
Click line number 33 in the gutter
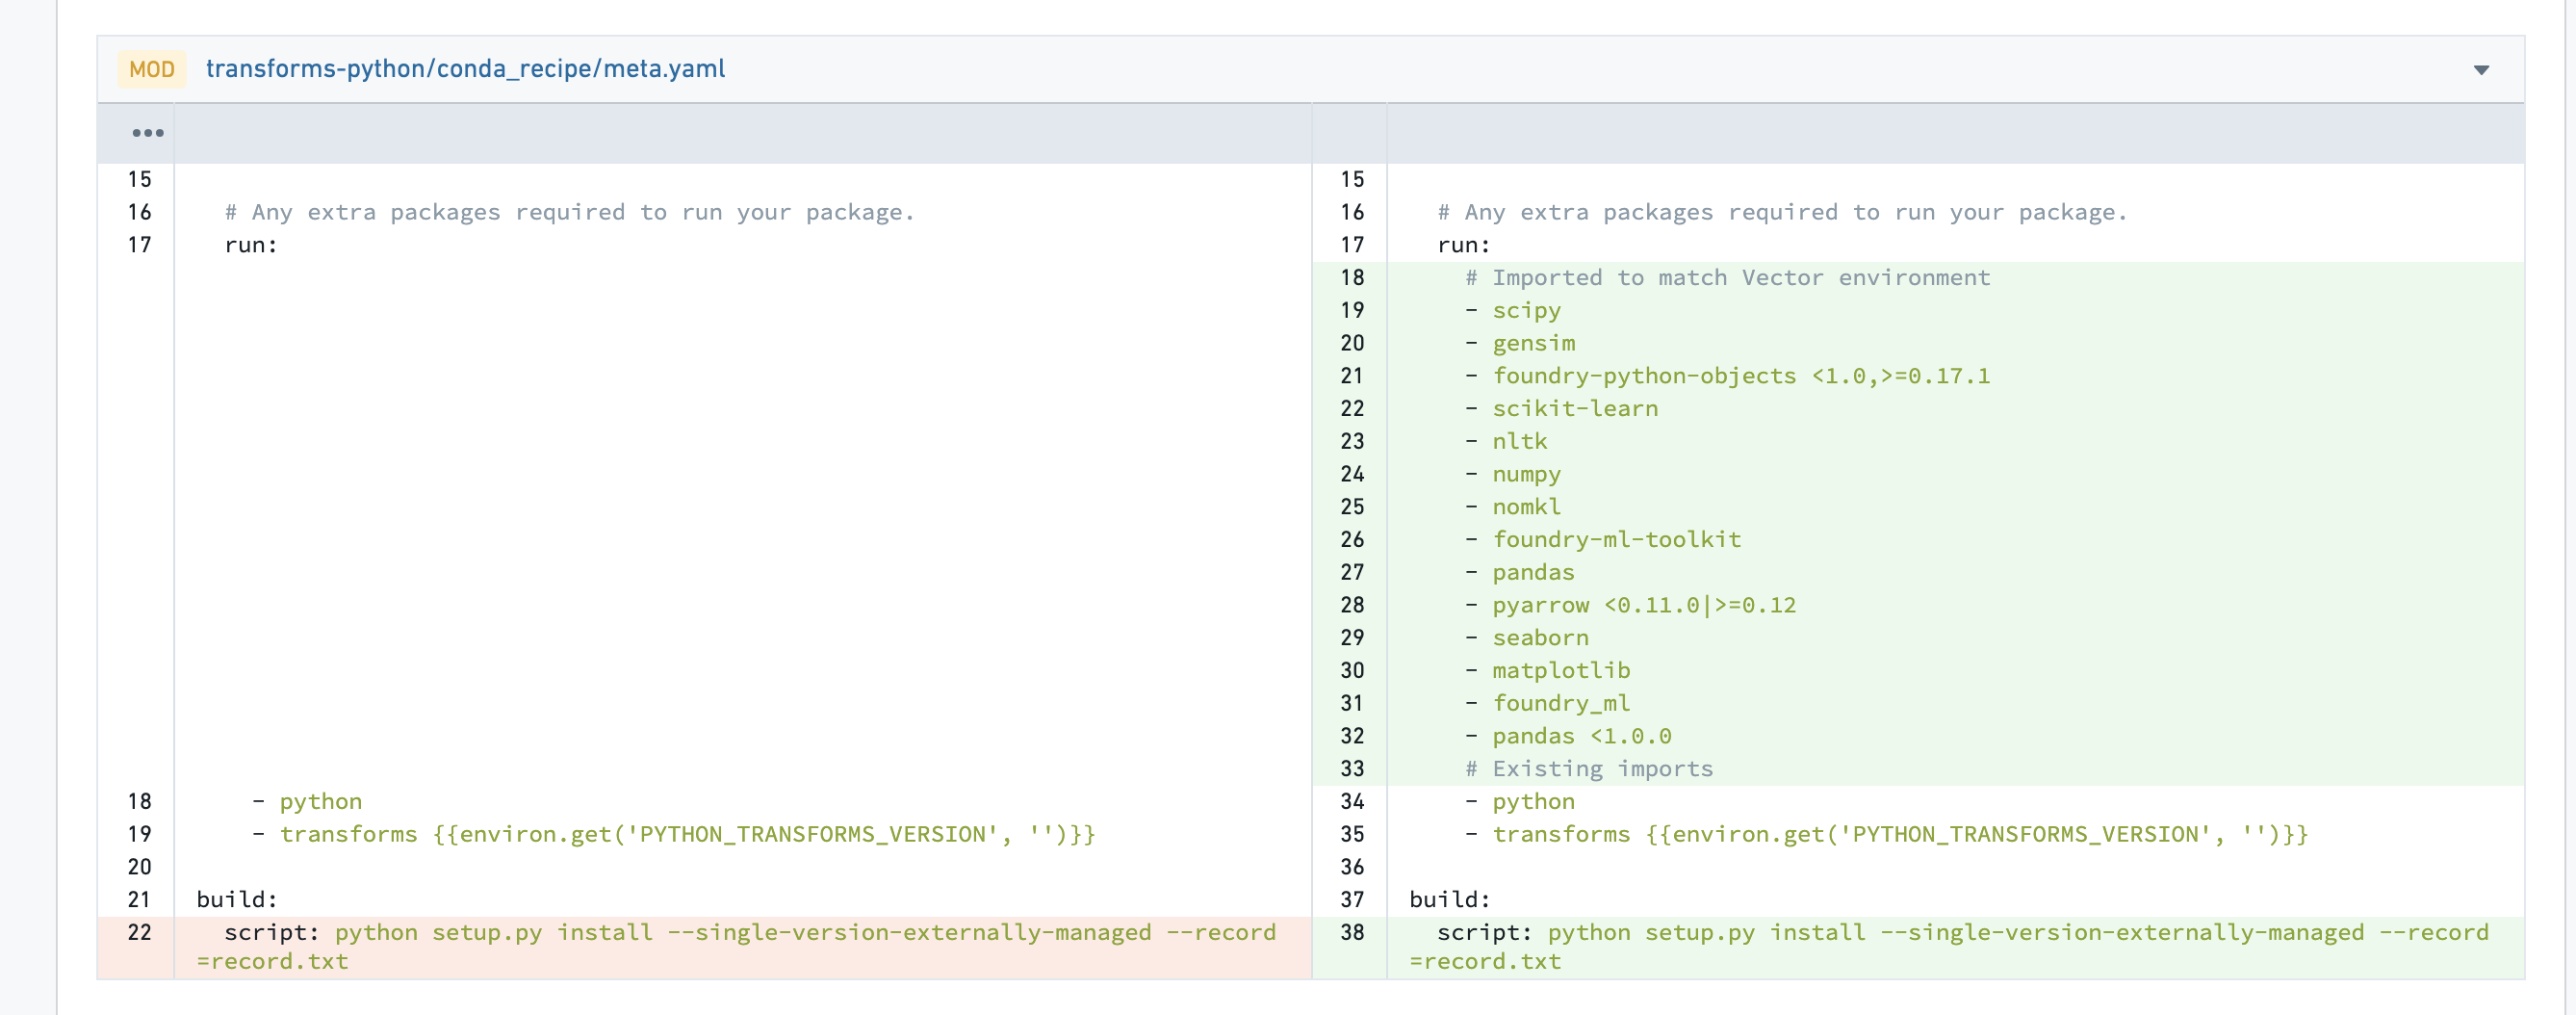coord(1352,769)
